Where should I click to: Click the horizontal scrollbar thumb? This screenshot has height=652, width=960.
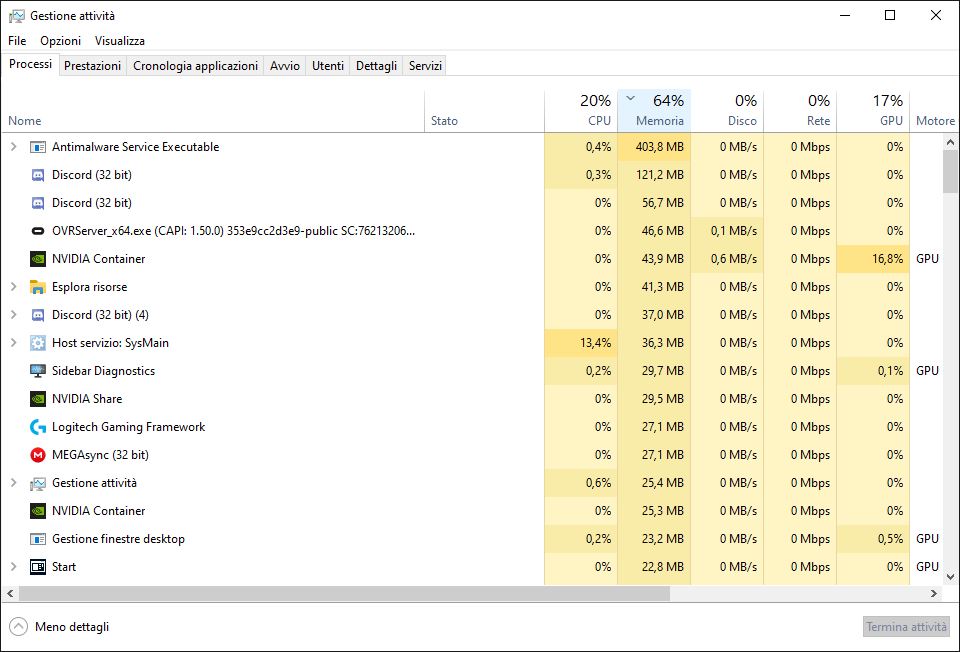point(345,593)
